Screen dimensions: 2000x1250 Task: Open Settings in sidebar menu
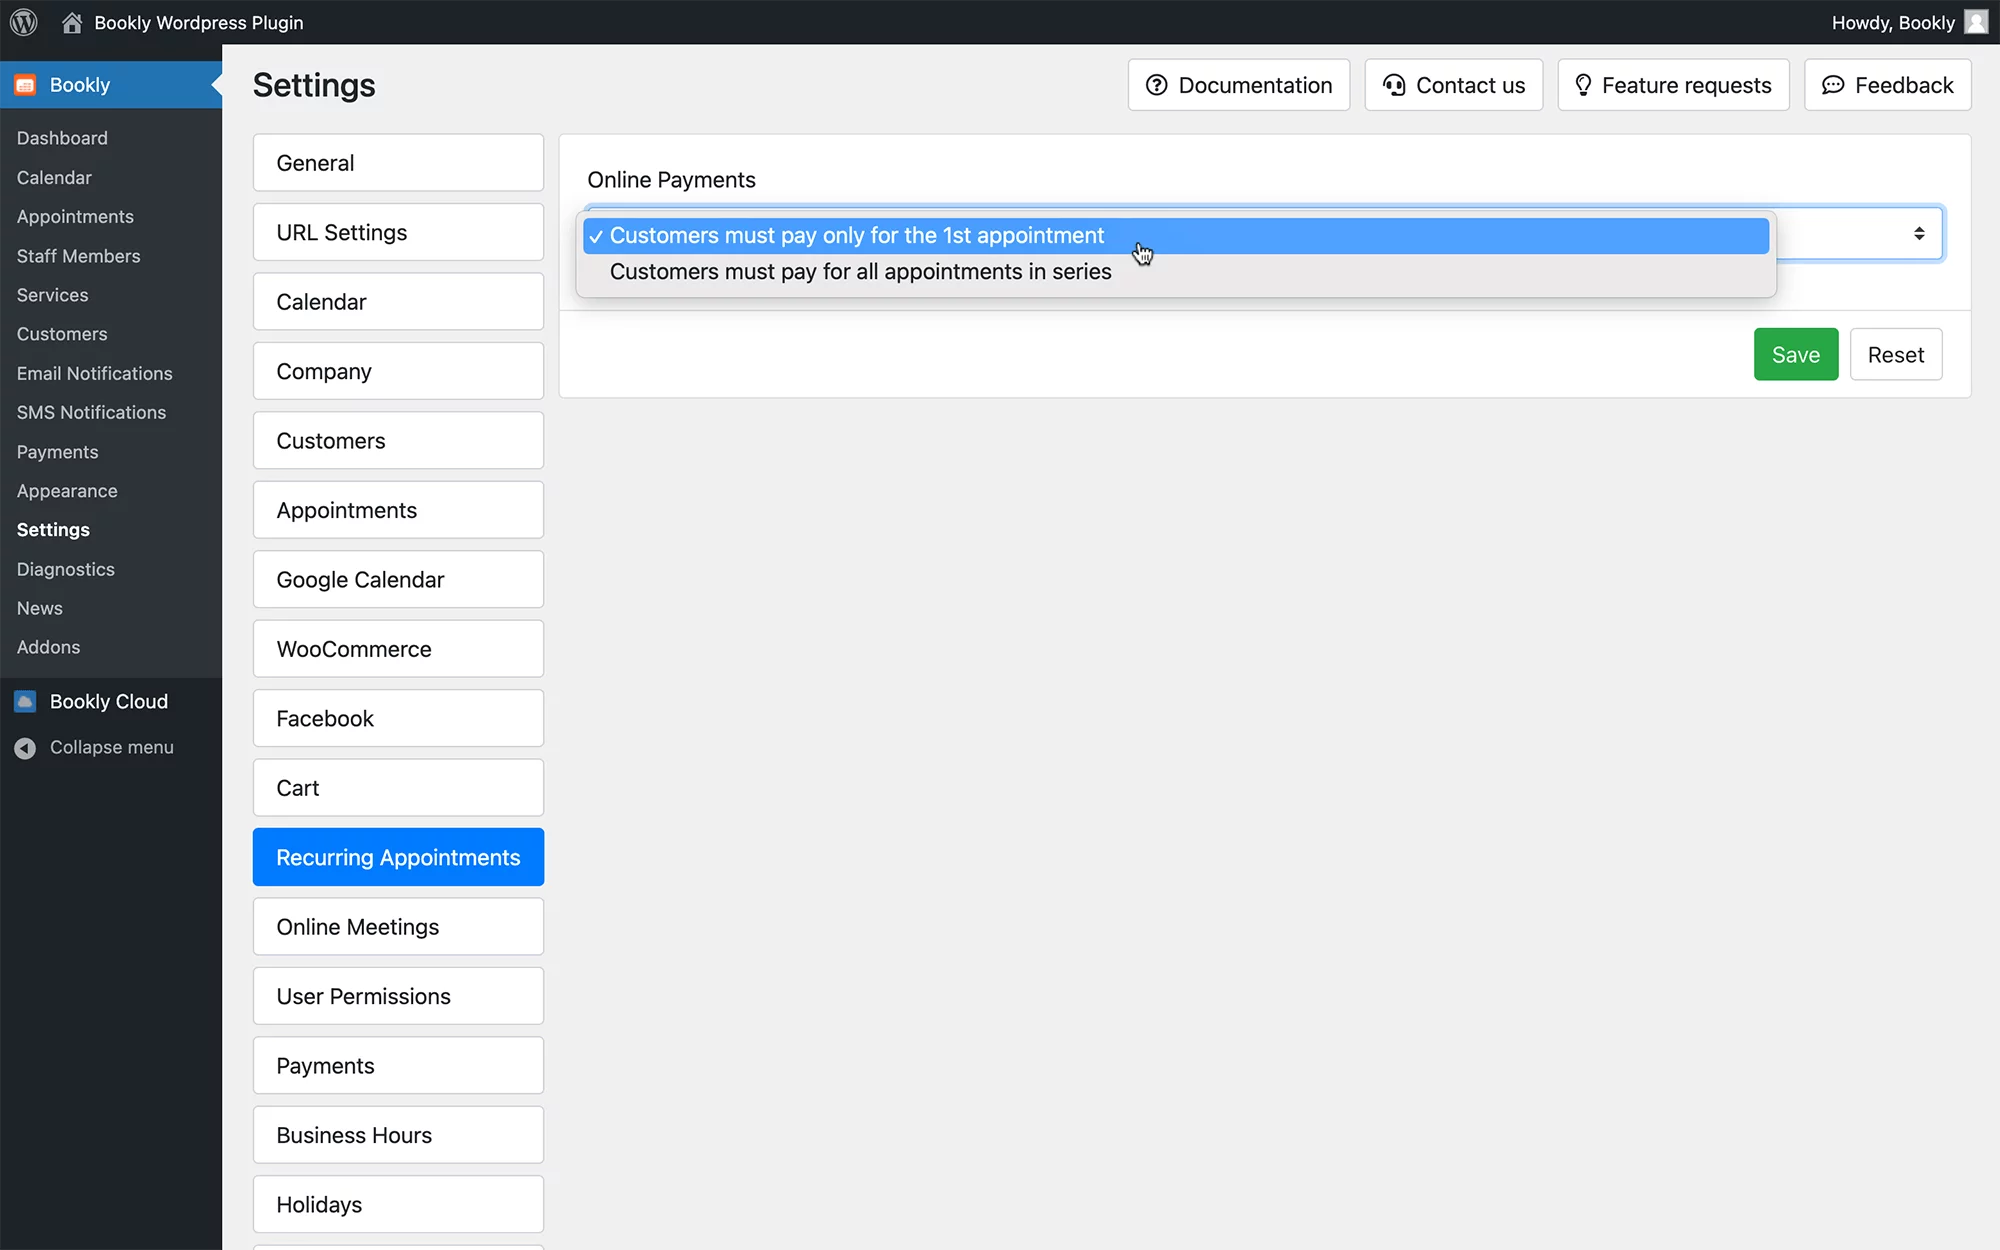[53, 530]
